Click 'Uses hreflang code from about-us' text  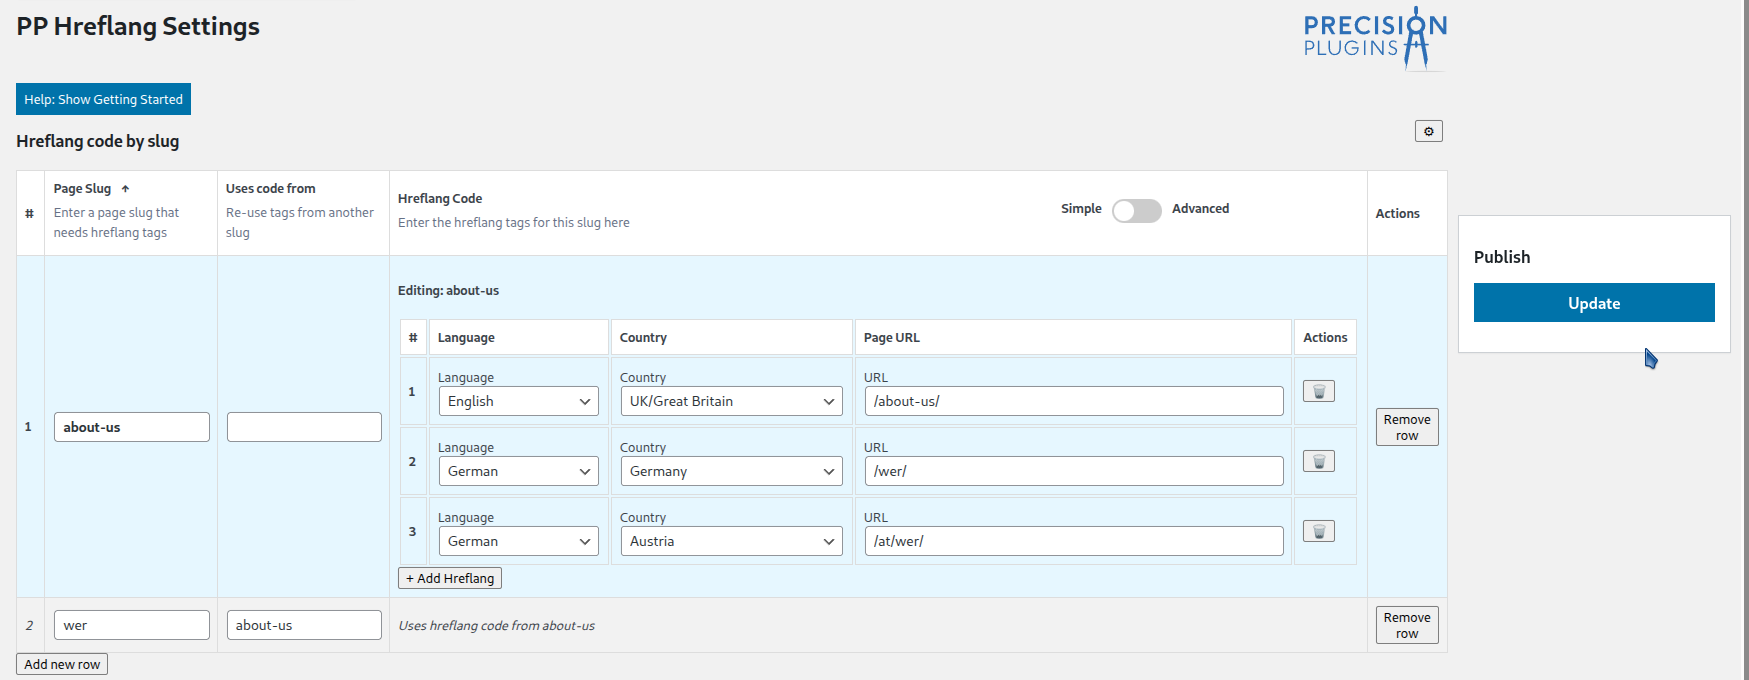(496, 626)
